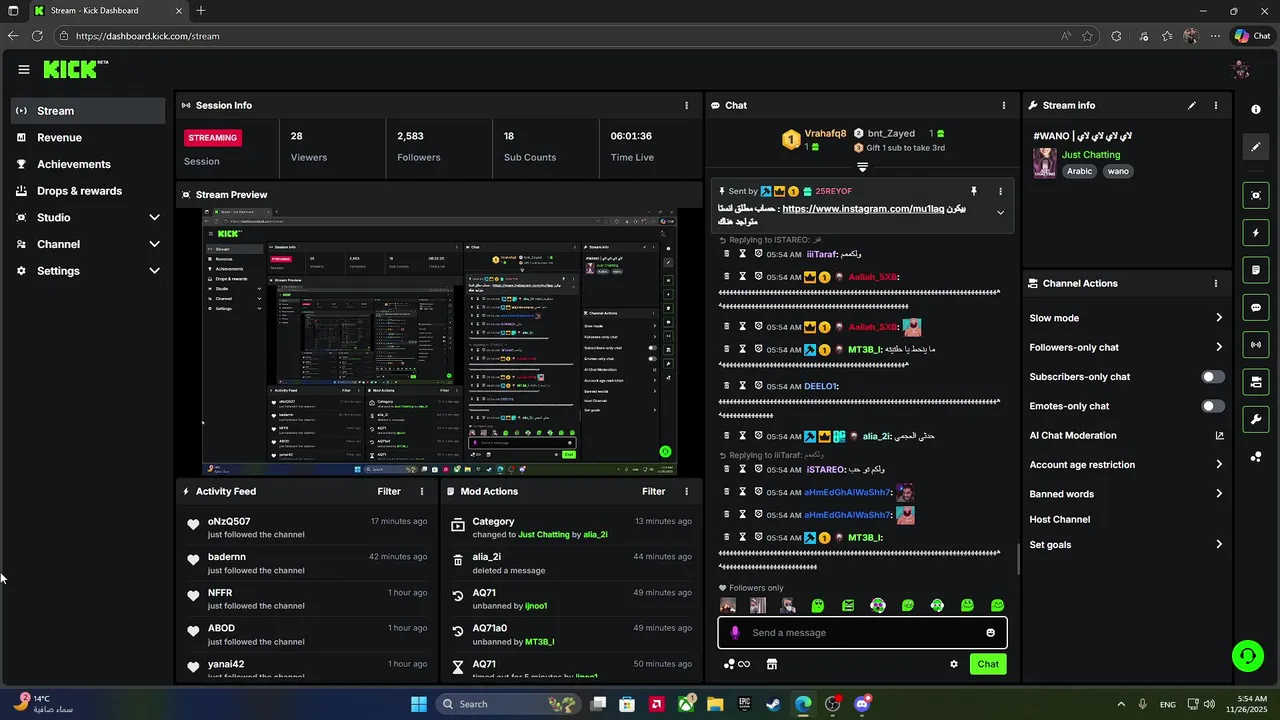
Task: Open Session Info three-dot menu
Action: (686, 105)
